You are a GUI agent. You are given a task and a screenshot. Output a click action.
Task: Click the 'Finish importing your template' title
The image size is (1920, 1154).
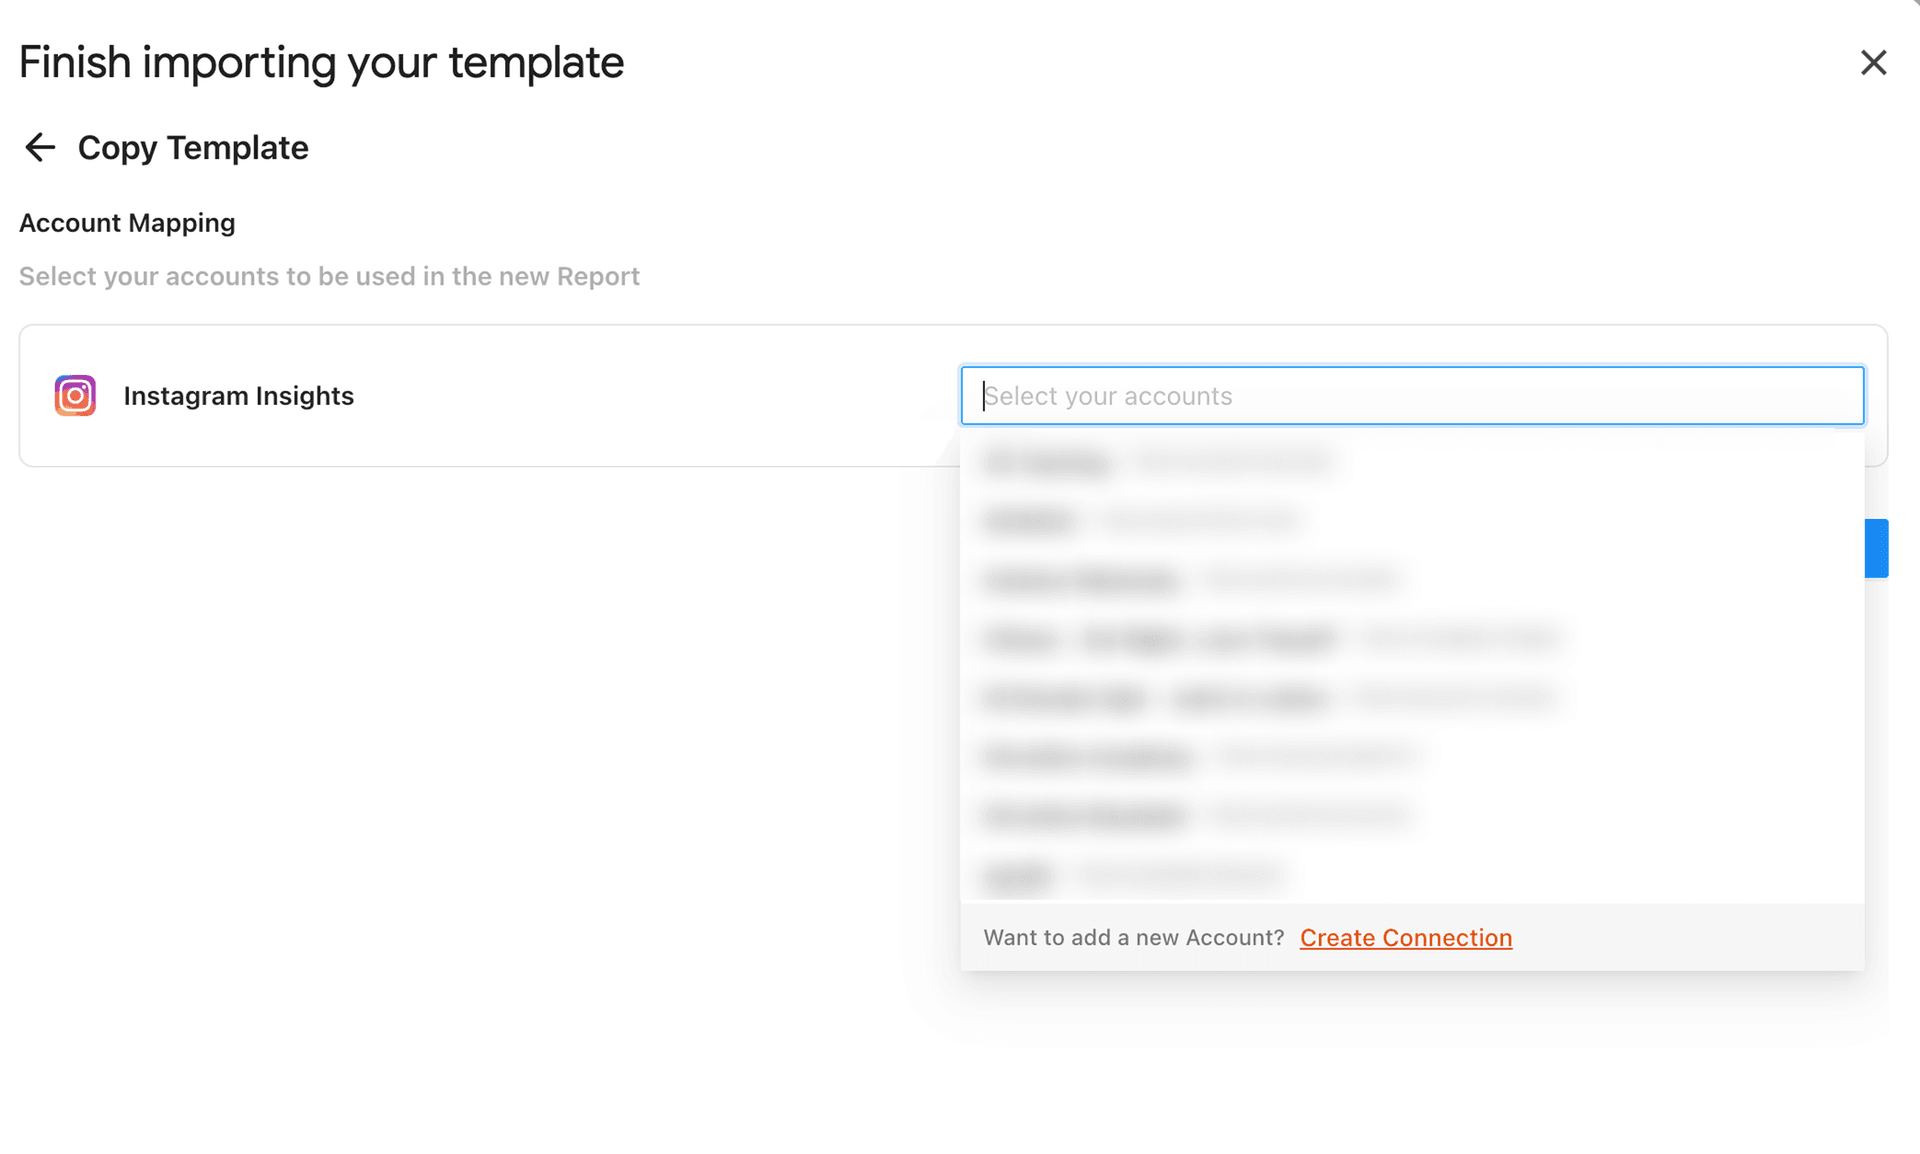tap(321, 63)
